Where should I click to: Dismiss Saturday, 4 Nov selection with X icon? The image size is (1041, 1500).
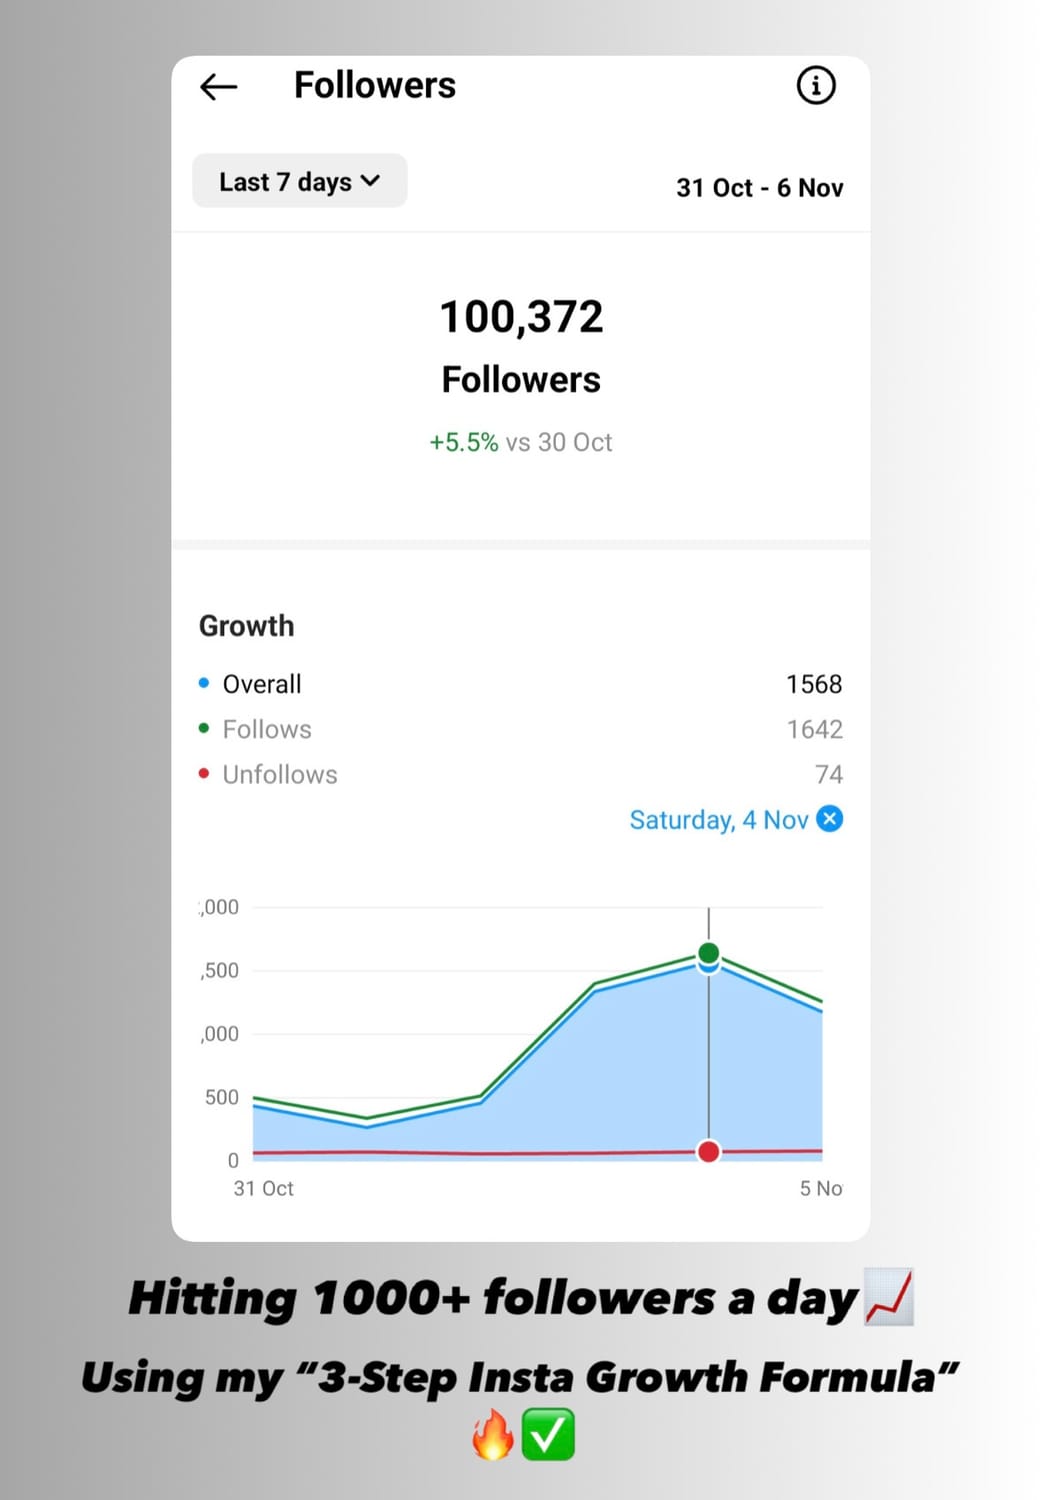coord(830,819)
